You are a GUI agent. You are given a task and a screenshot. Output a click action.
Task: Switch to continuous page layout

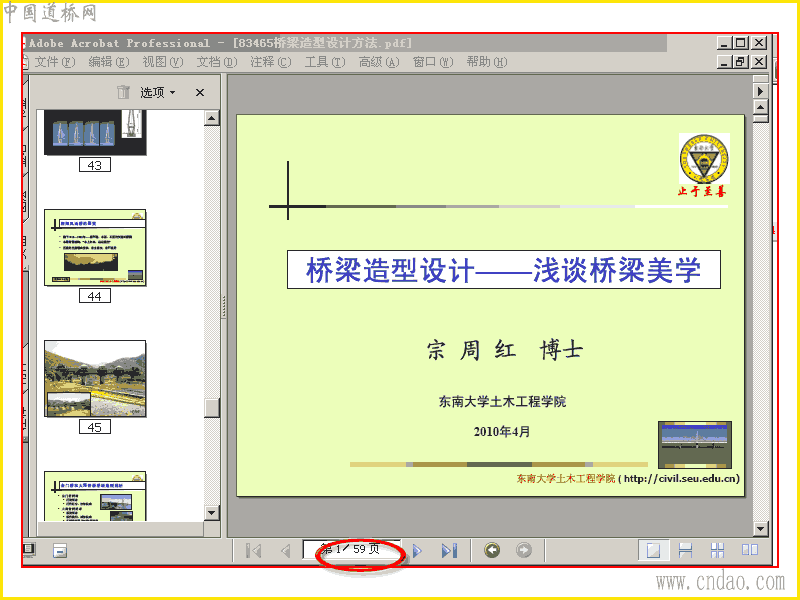(685, 550)
